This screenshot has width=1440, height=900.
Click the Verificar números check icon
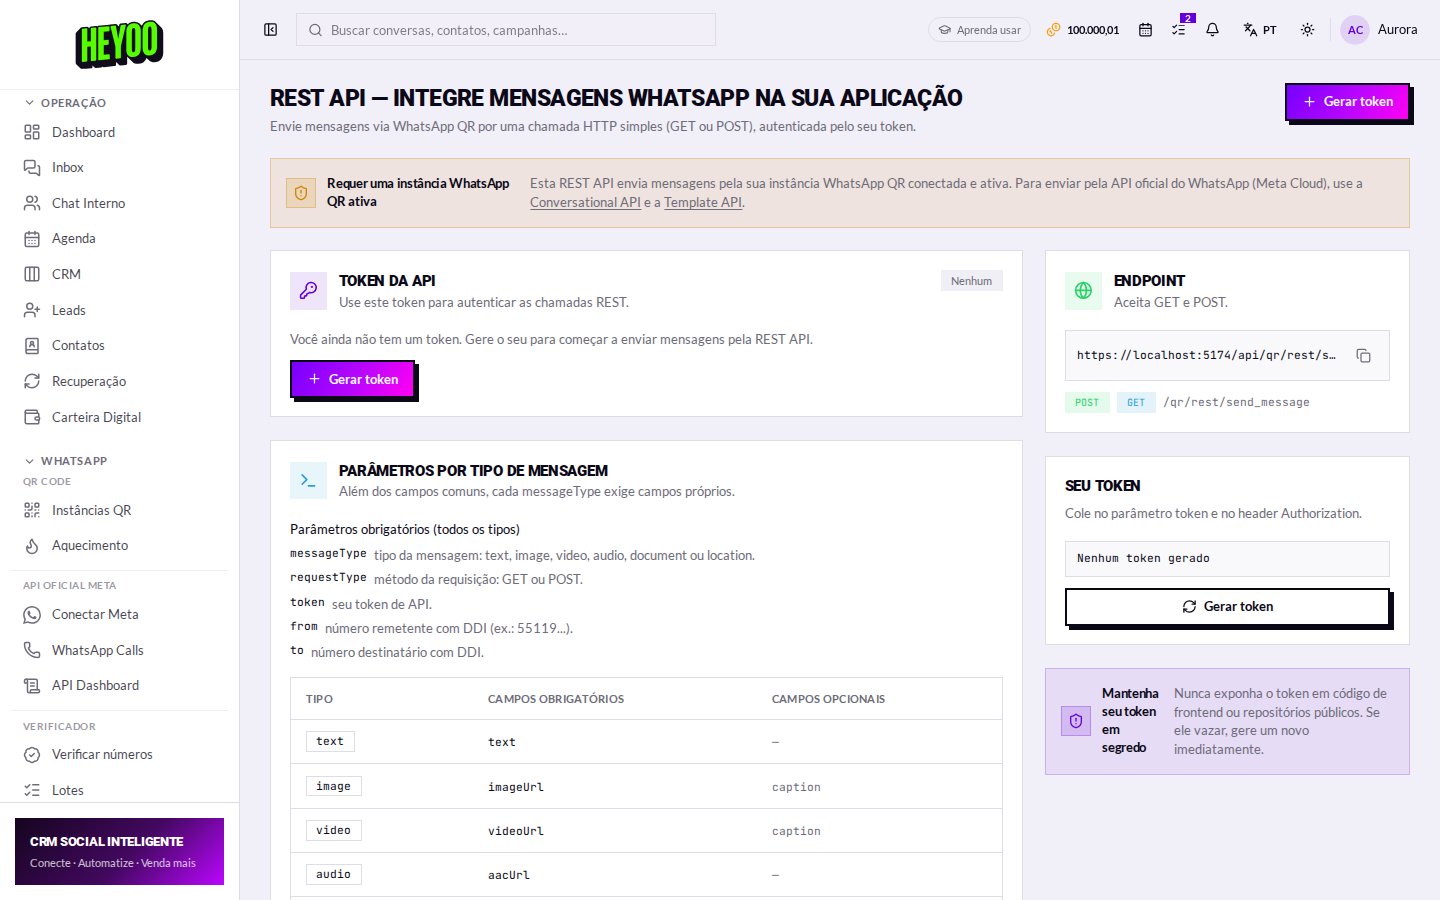pos(32,754)
